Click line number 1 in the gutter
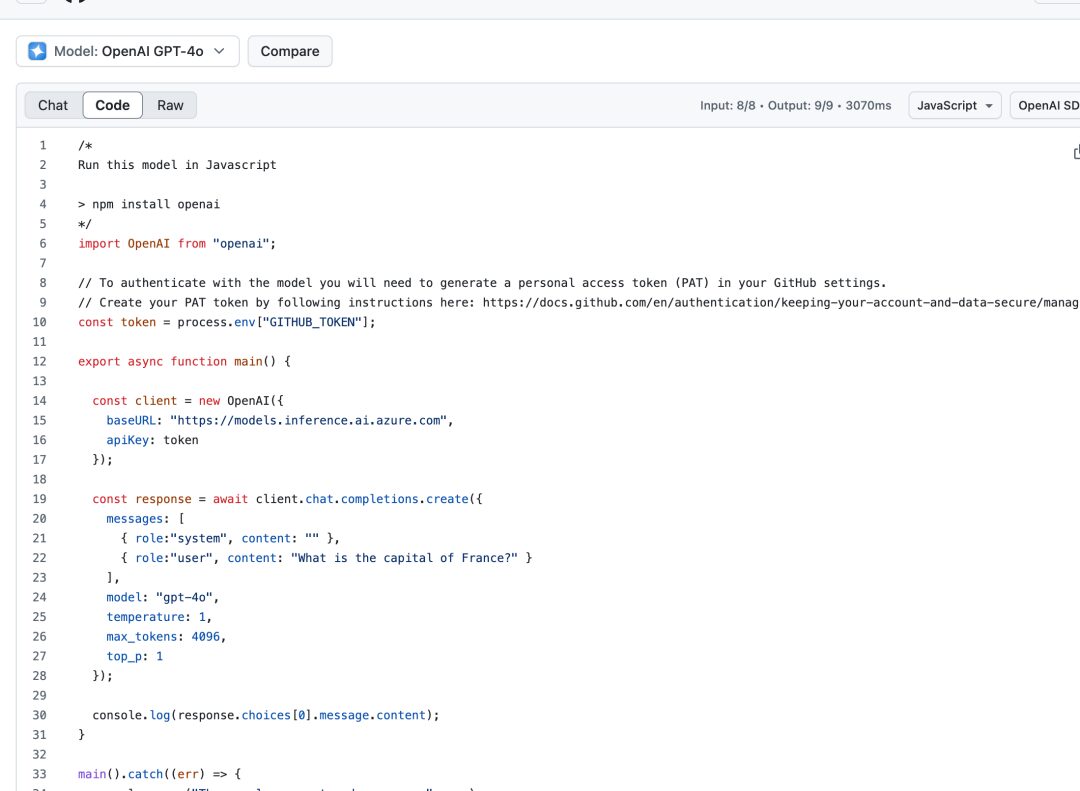This screenshot has height=791, width=1080. (42, 145)
